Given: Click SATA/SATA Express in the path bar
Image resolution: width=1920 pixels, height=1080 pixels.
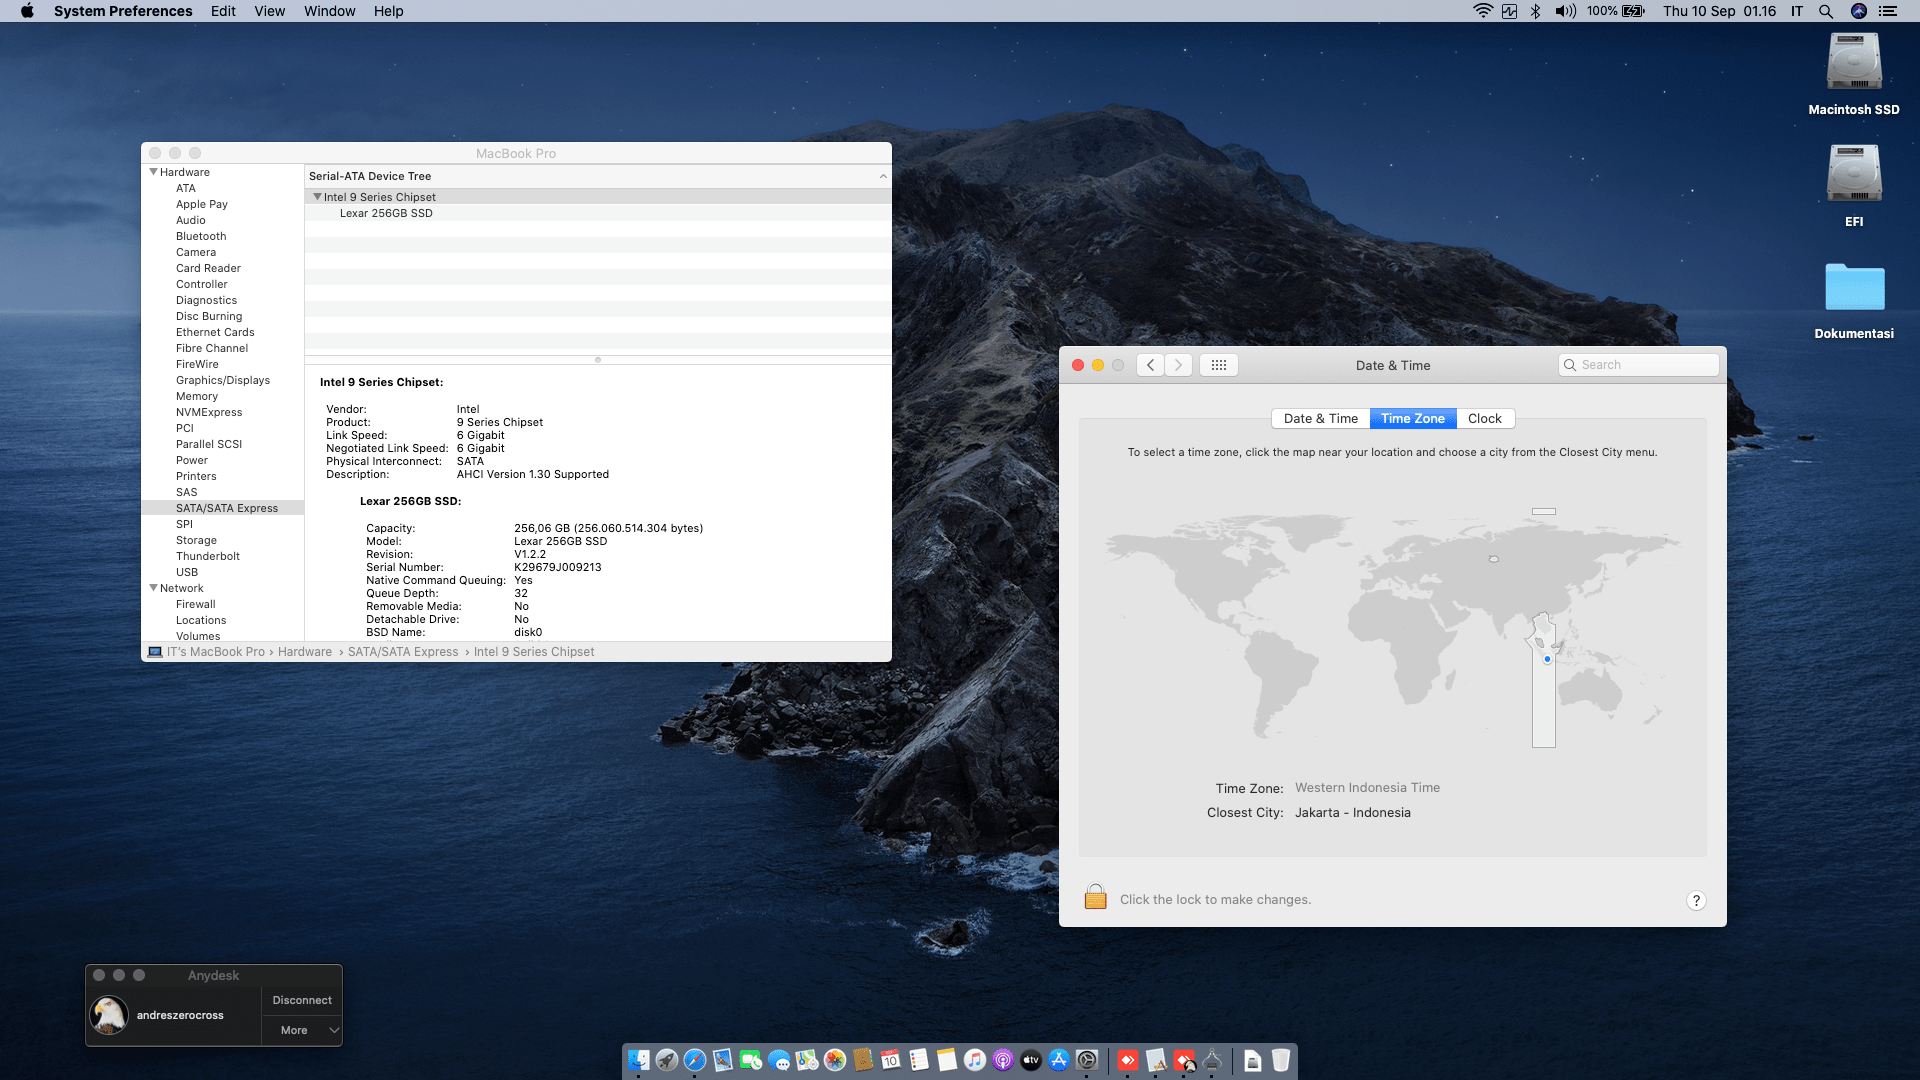Looking at the screenshot, I should point(403,652).
